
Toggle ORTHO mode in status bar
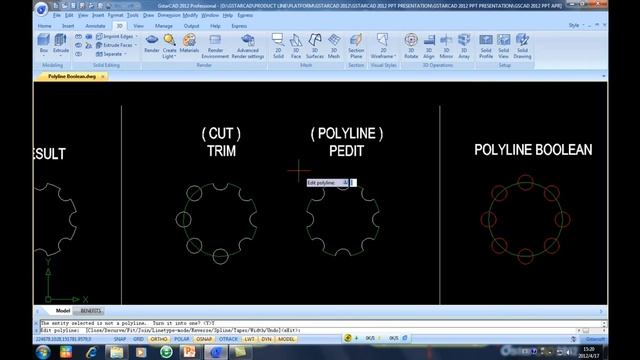[x=159, y=339]
